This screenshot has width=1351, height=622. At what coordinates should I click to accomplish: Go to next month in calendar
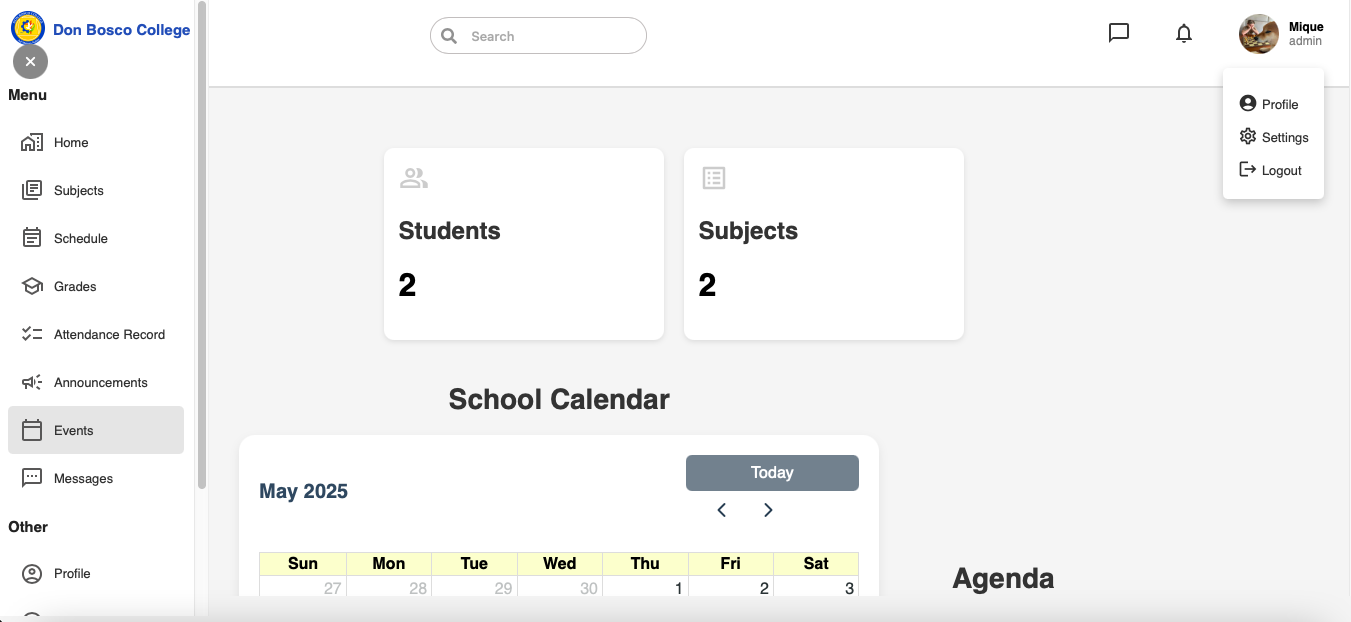pos(768,510)
